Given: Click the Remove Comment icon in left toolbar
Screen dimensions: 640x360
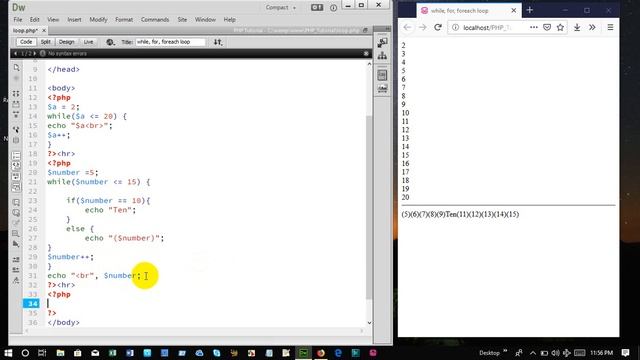Looking at the screenshot, I should click(16, 213).
